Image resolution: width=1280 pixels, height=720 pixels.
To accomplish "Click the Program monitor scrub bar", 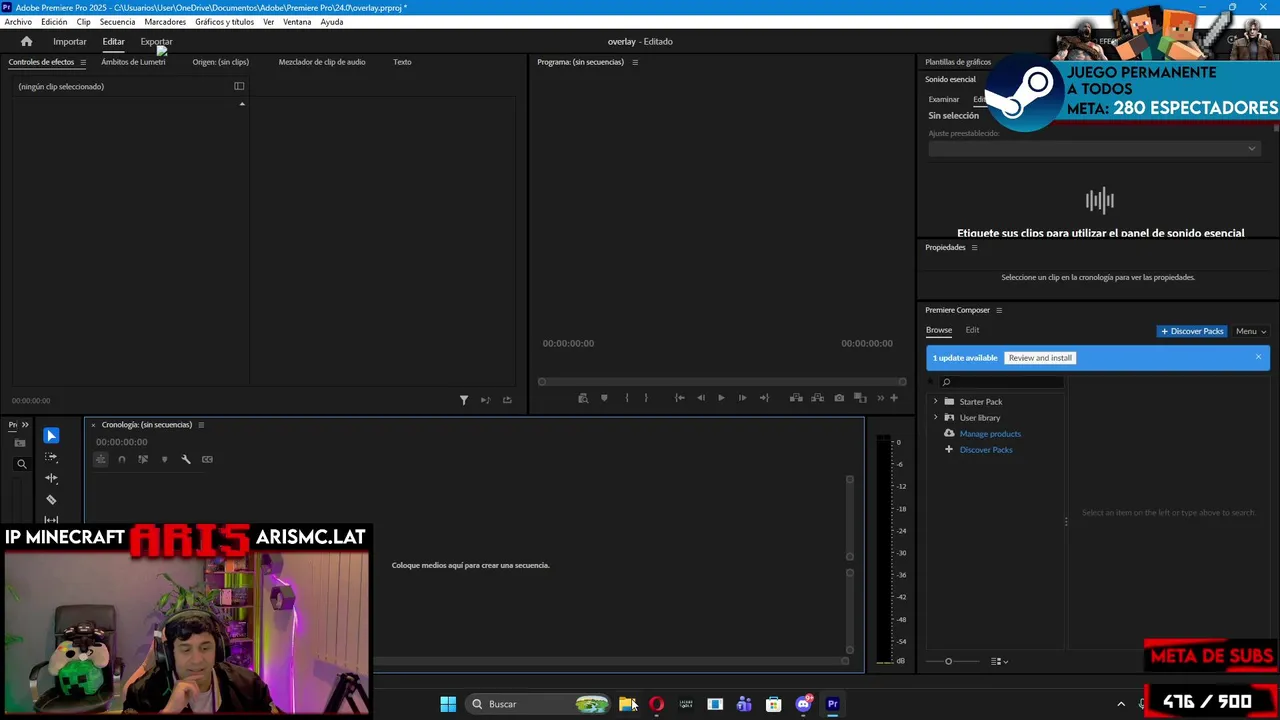I will (722, 381).
